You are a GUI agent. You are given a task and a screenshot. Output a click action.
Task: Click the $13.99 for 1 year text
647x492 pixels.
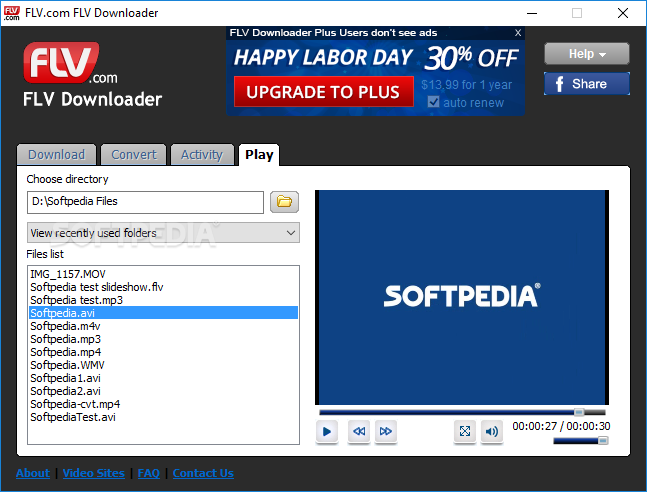467,85
